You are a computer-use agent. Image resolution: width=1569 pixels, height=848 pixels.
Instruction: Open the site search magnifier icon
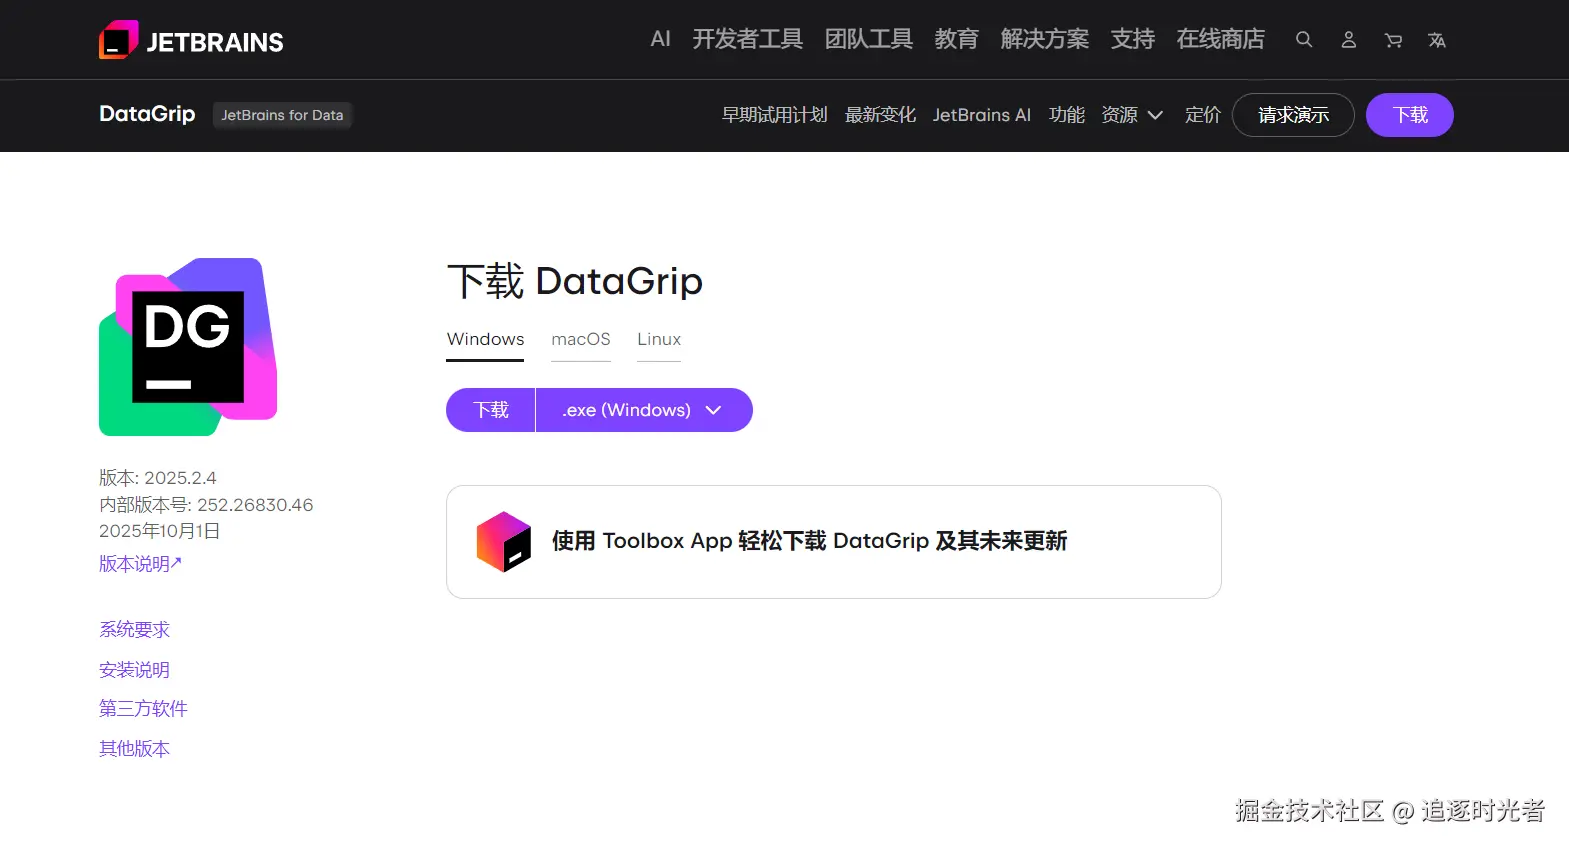[x=1304, y=40]
